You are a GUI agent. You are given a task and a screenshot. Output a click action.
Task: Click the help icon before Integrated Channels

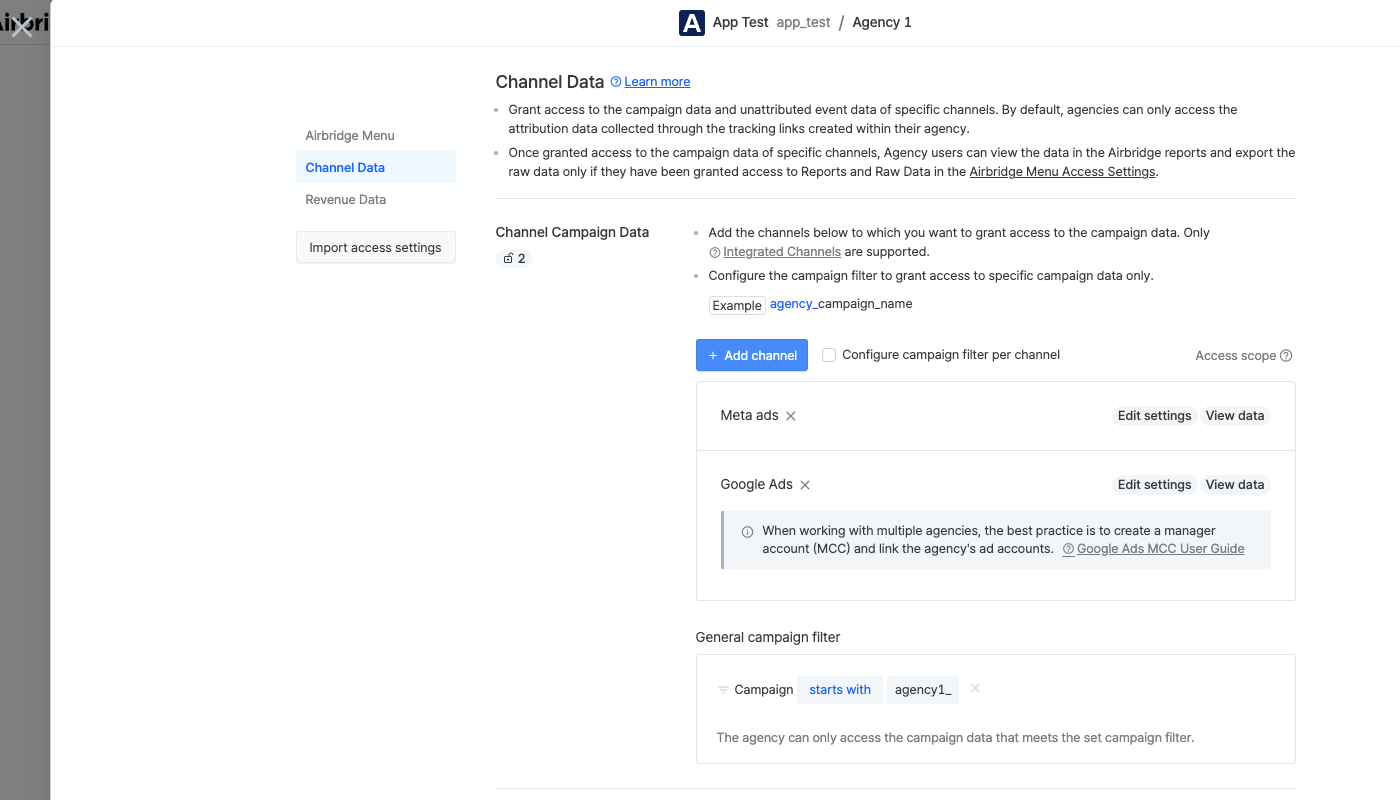pyautogui.click(x=715, y=252)
